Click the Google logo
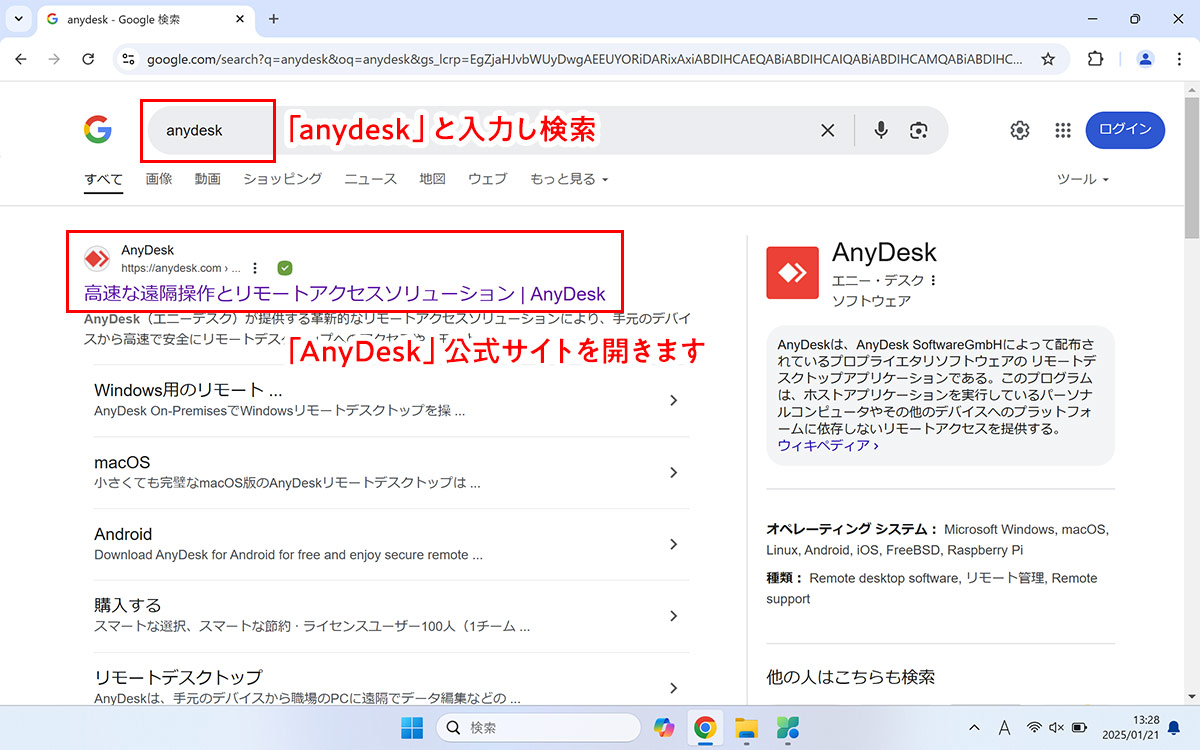The width and height of the screenshot is (1200, 750). tap(98, 129)
